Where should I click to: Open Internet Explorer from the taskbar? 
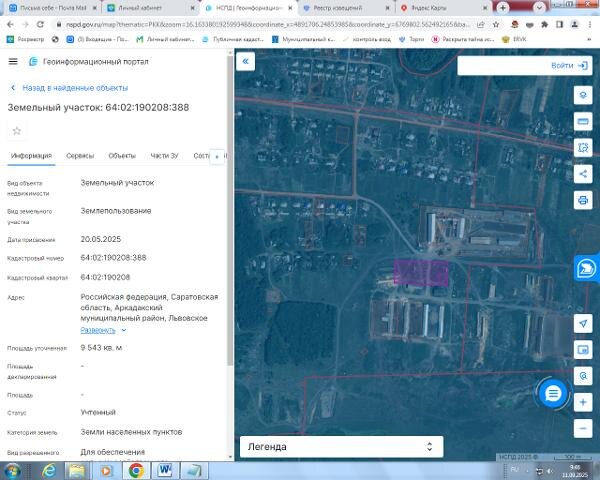click(49, 470)
